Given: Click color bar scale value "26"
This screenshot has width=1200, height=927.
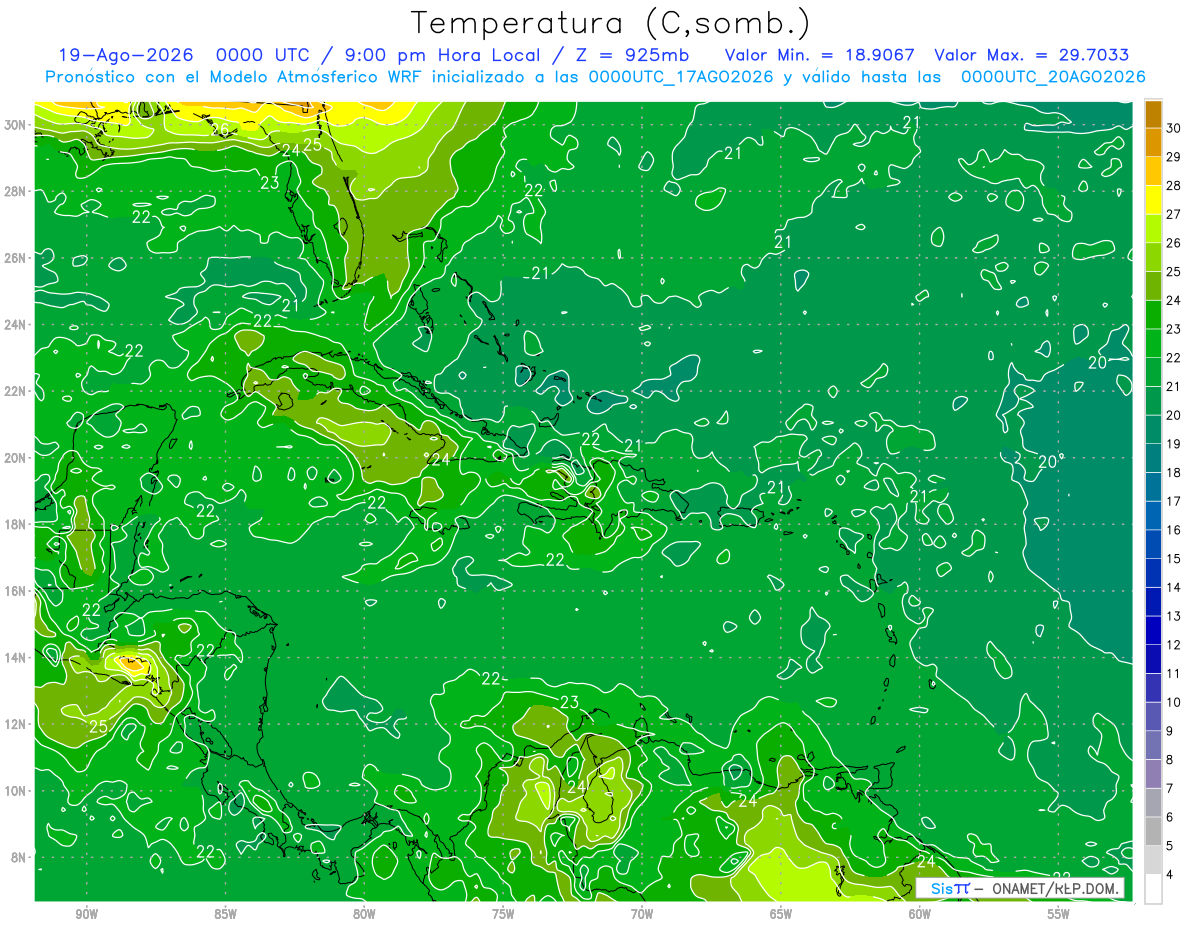Looking at the screenshot, I should (1175, 243).
